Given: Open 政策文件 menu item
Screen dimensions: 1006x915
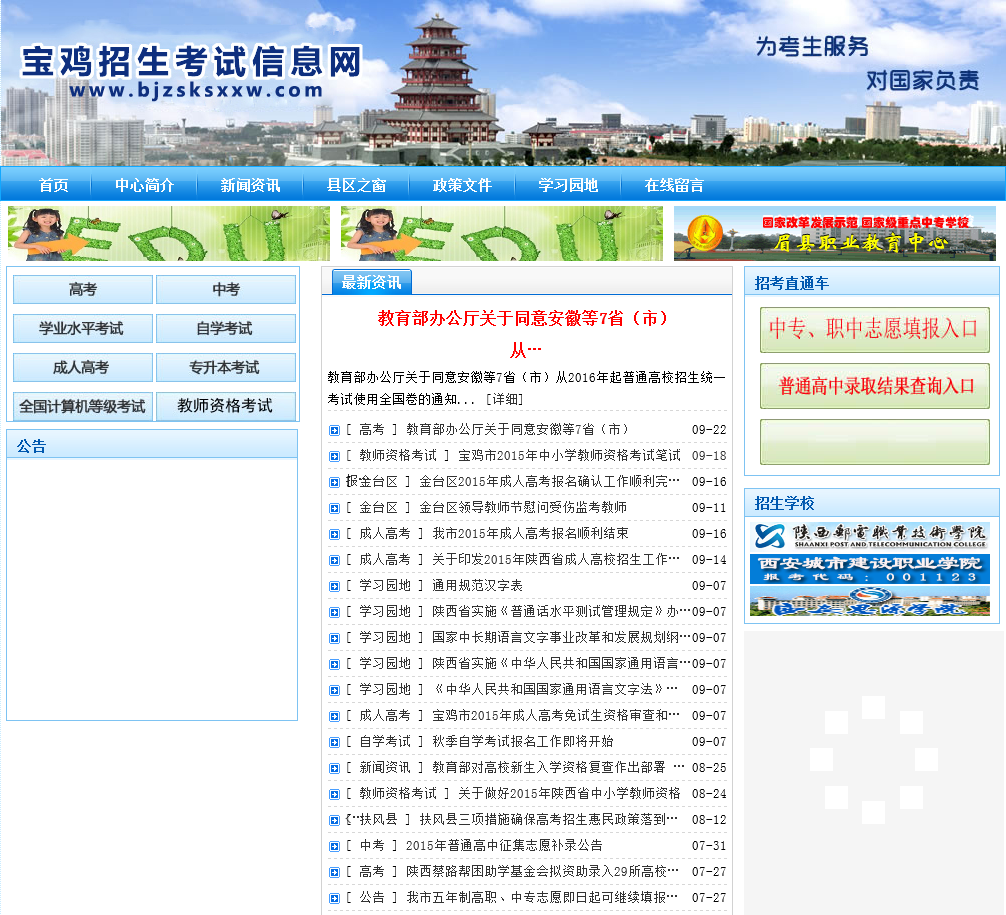Looking at the screenshot, I should click(462, 185).
